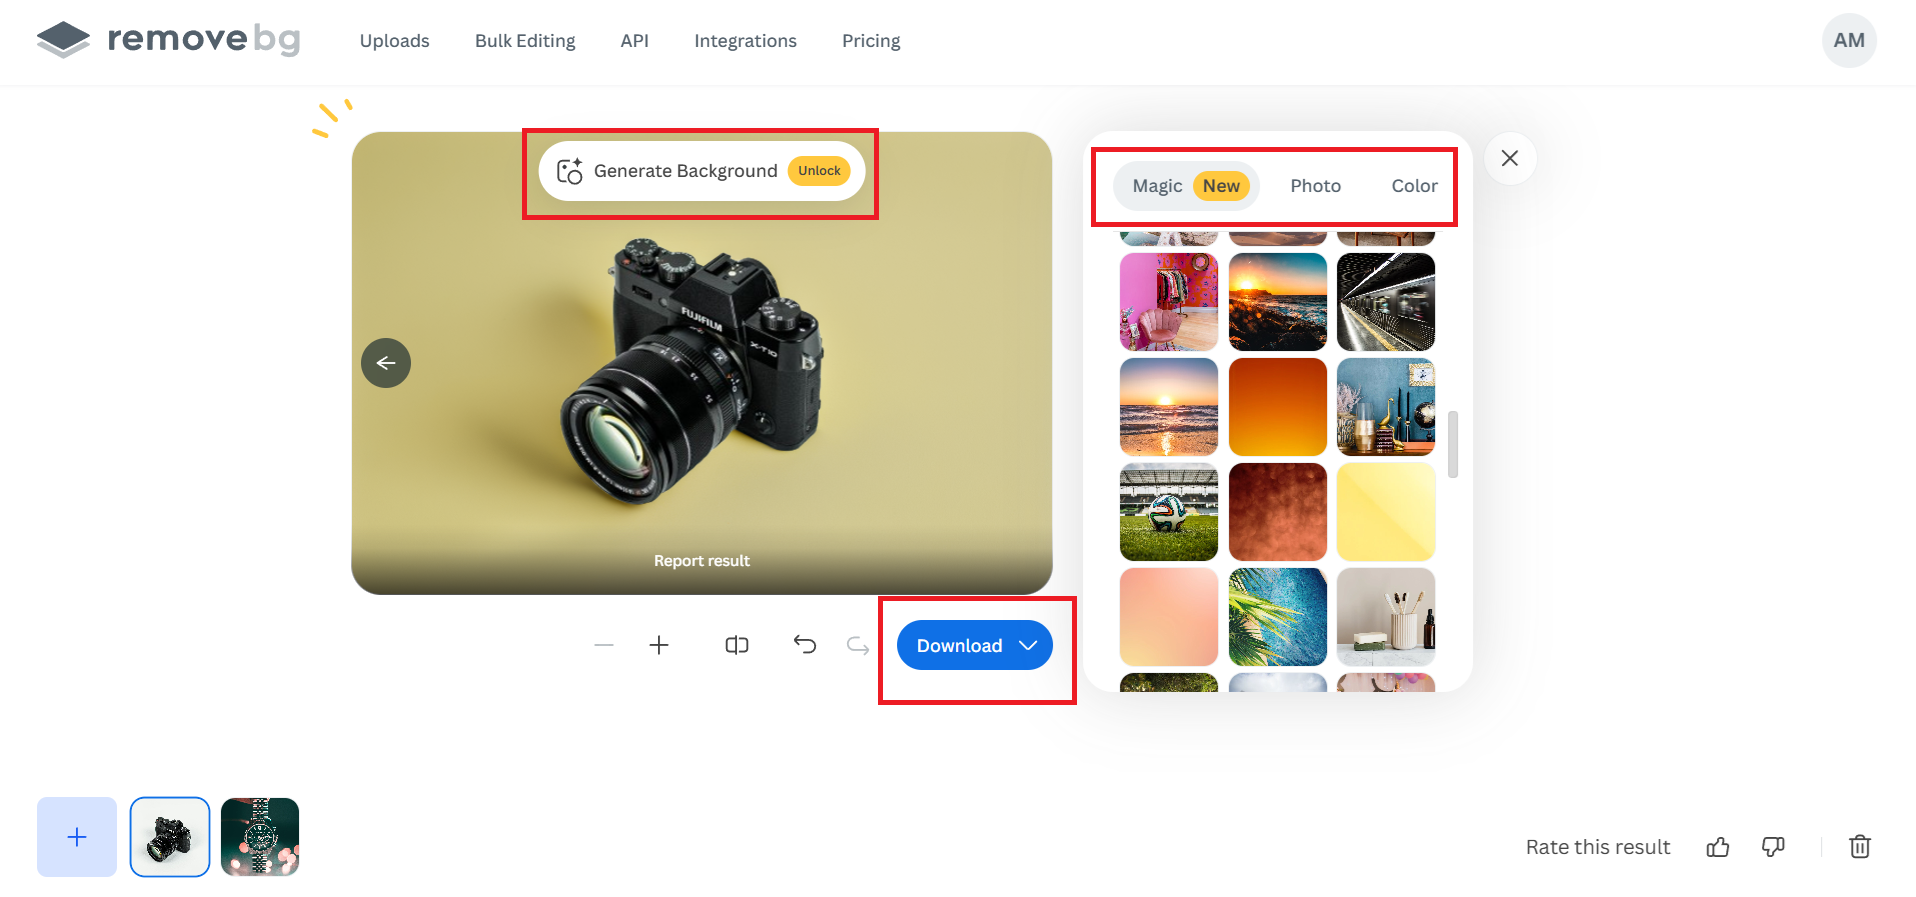The height and width of the screenshot is (897, 1916).
Task: Switch to the Color tab
Action: 1414,186
